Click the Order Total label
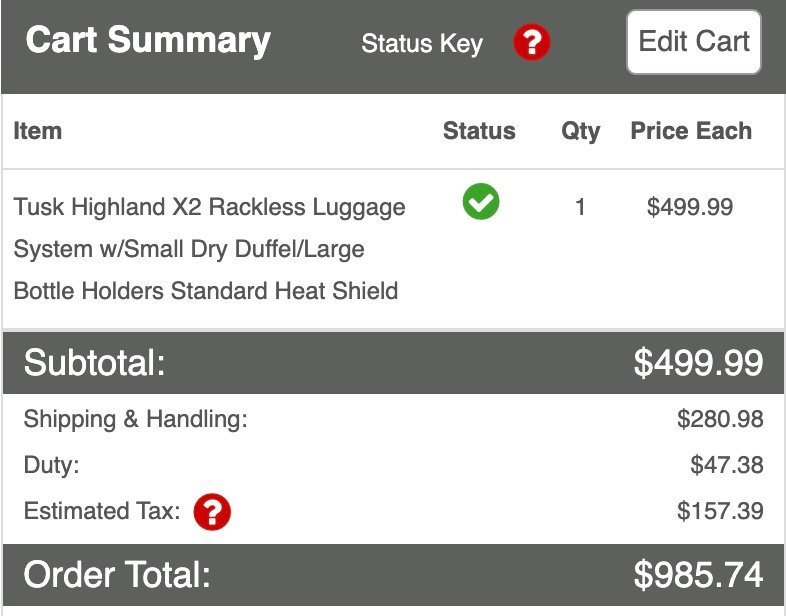This screenshot has width=786, height=616. pyautogui.click(x=117, y=575)
